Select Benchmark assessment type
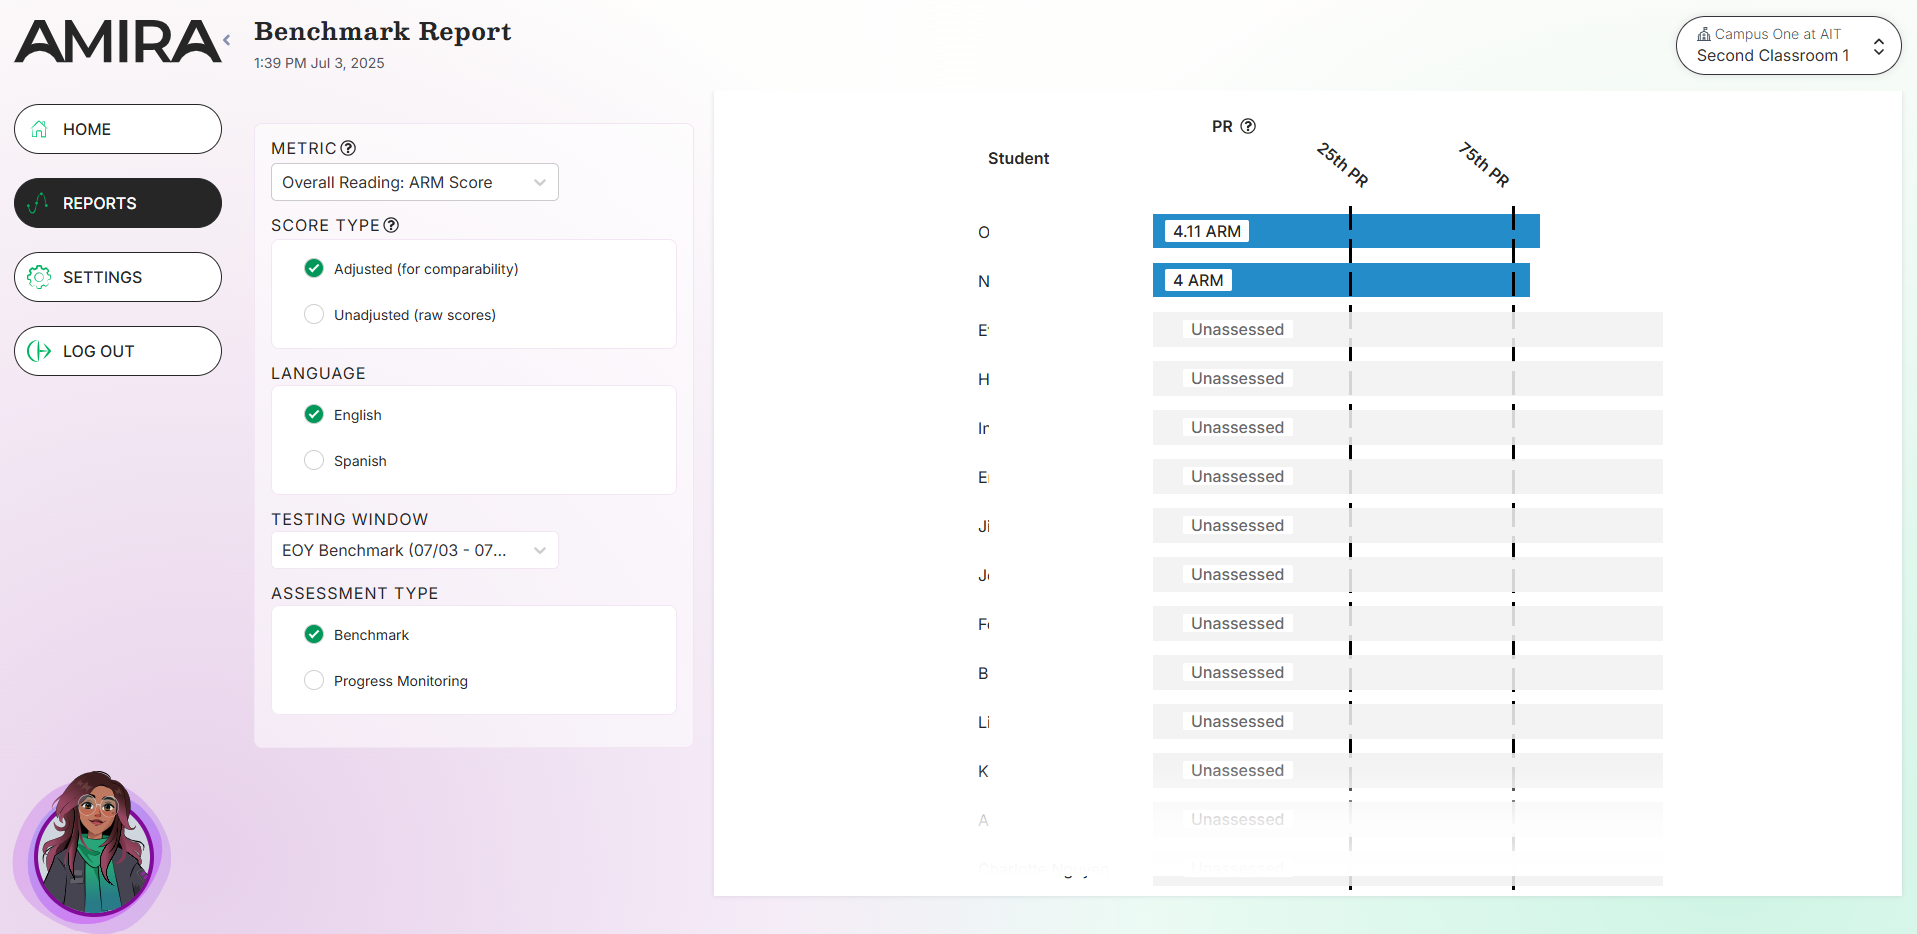 tap(357, 635)
